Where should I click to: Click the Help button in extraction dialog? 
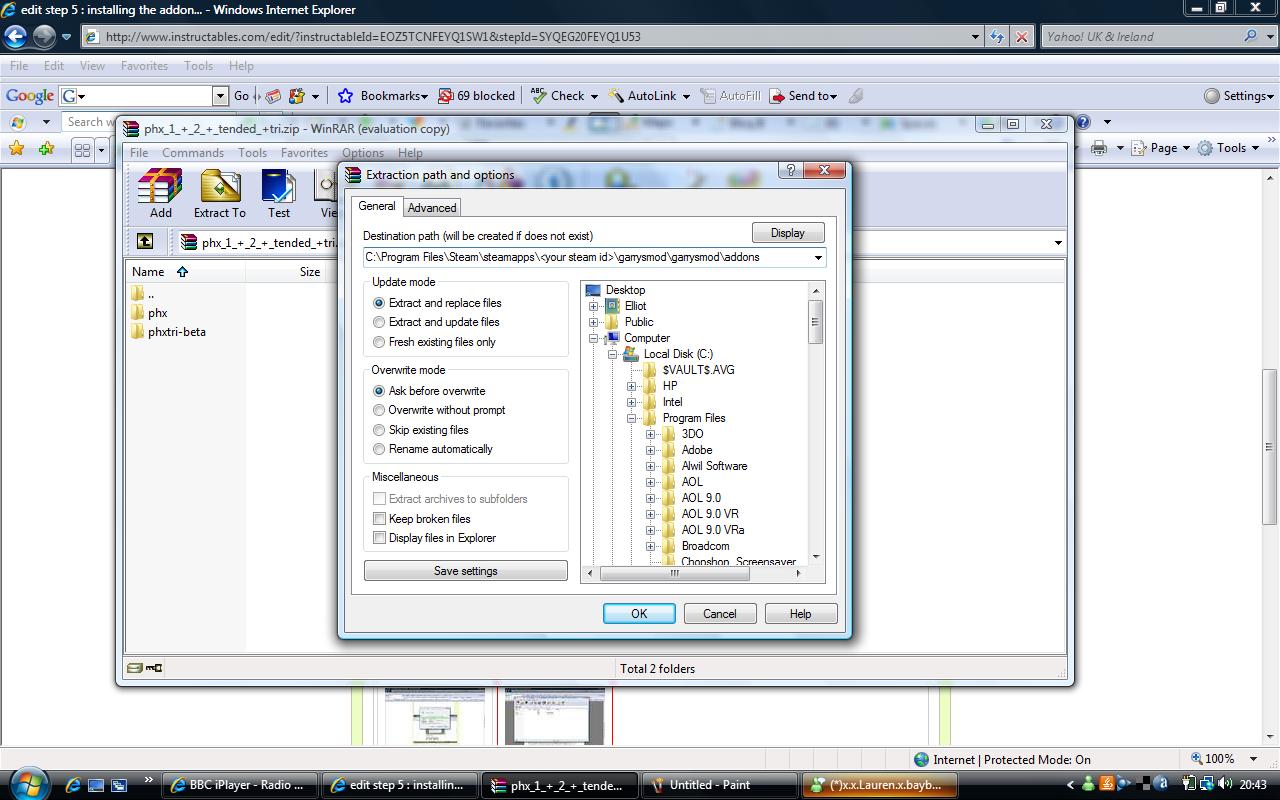tap(800, 614)
